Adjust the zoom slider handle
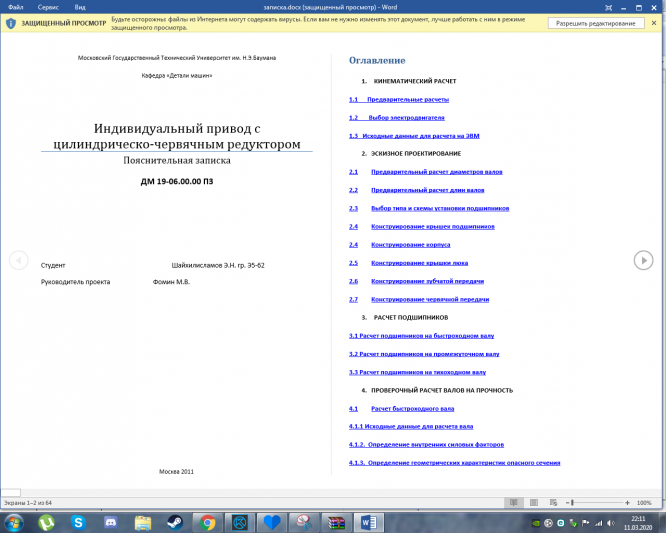The image size is (666, 533). (x=572, y=503)
